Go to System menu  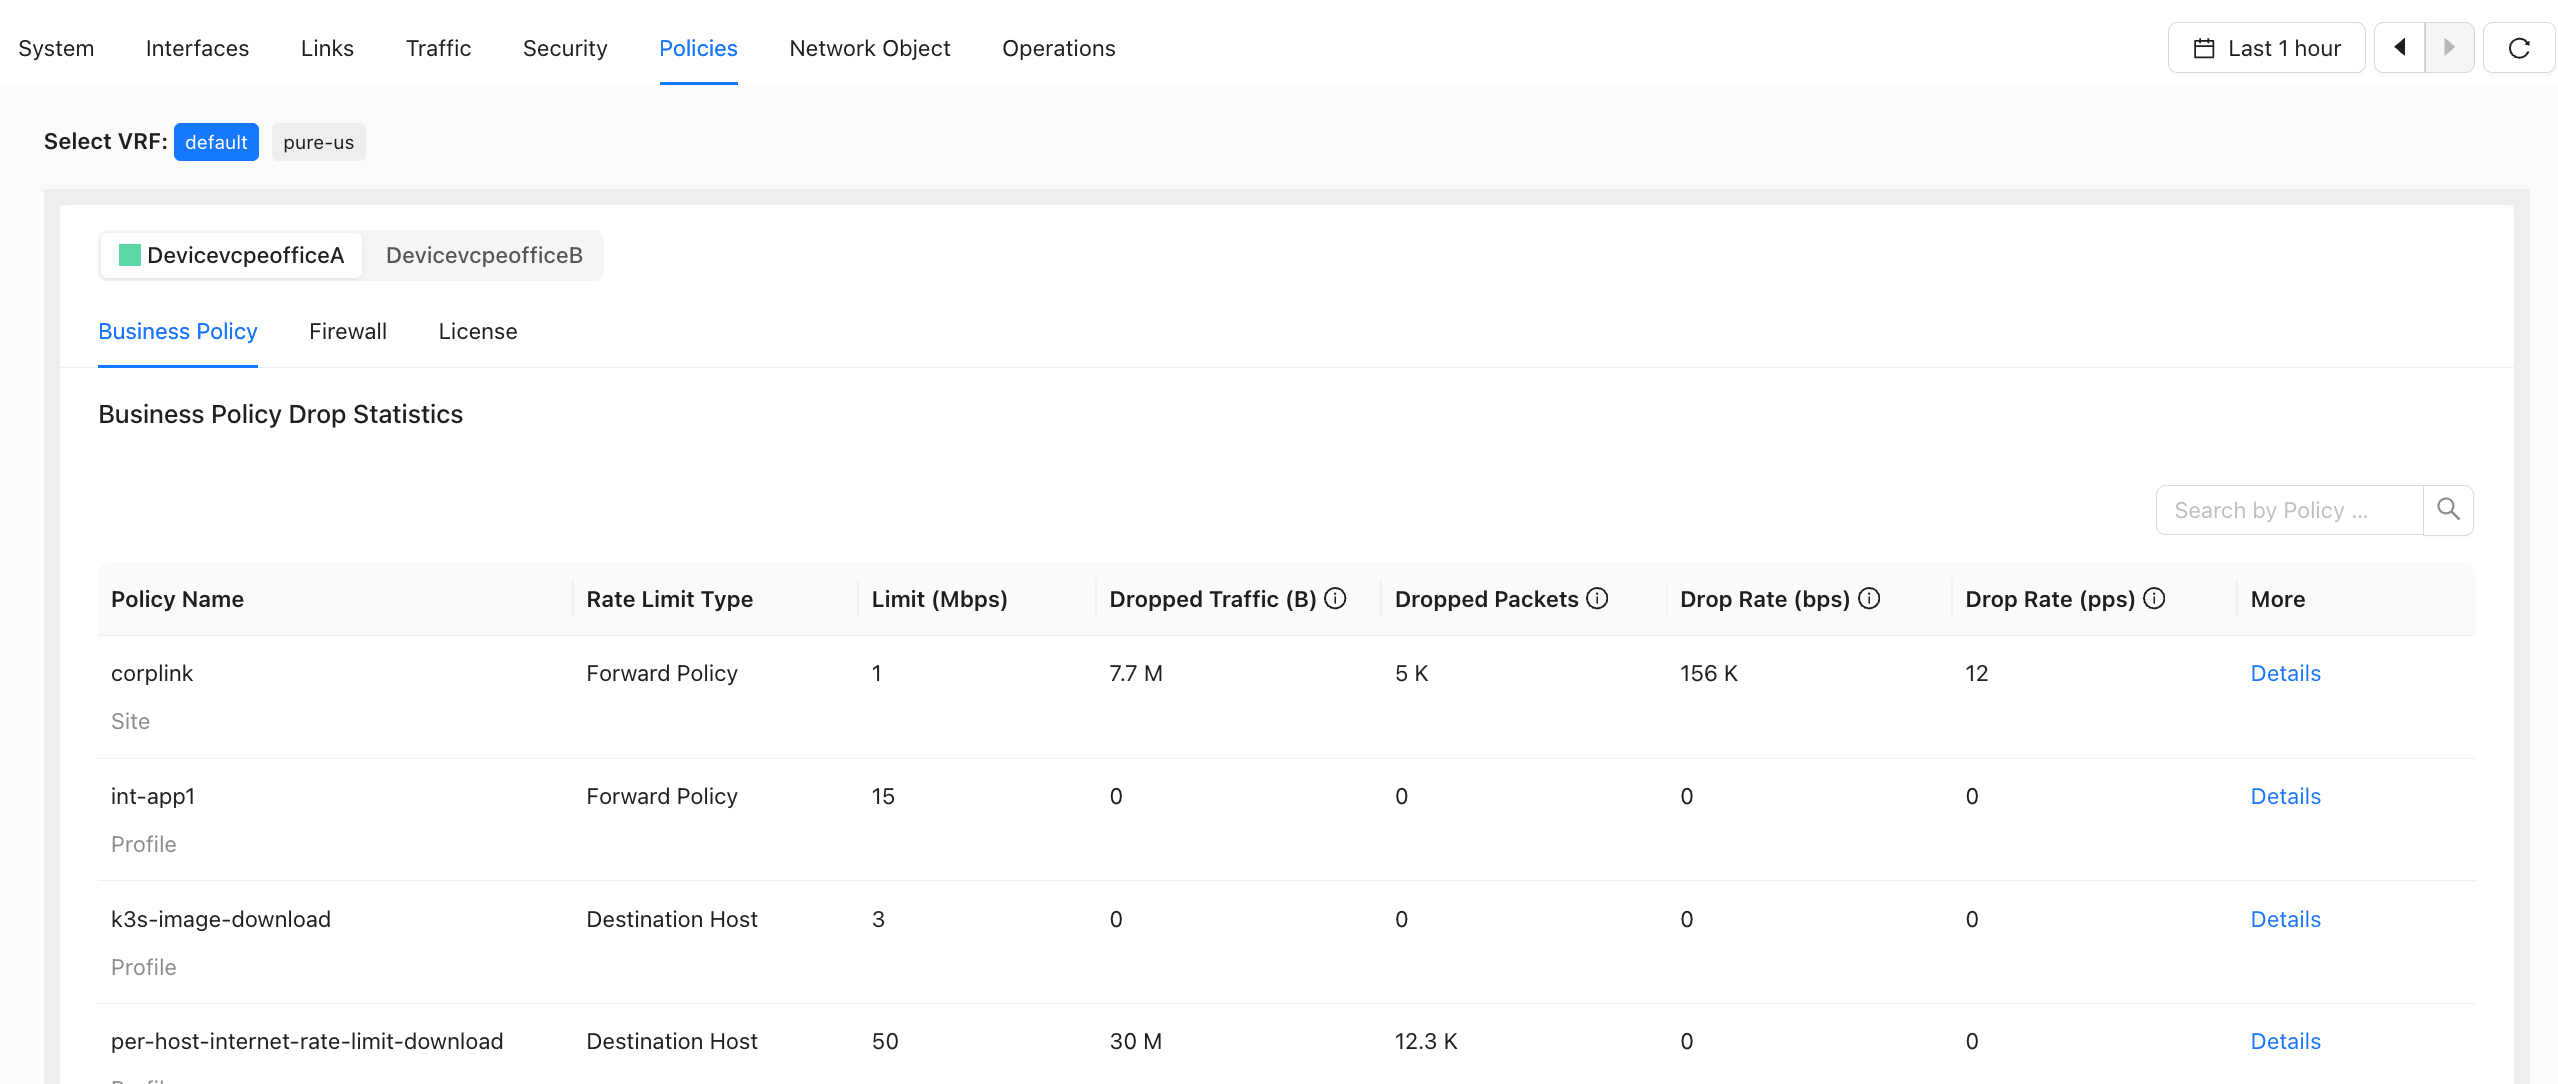pyautogui.click(x=56, y=48)
